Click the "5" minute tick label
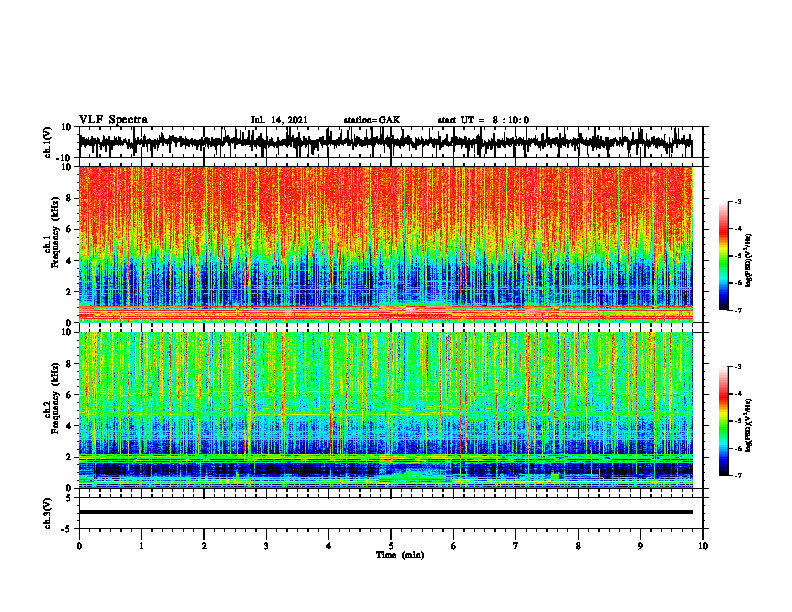The image size is (792, 612). pos(391,546)
